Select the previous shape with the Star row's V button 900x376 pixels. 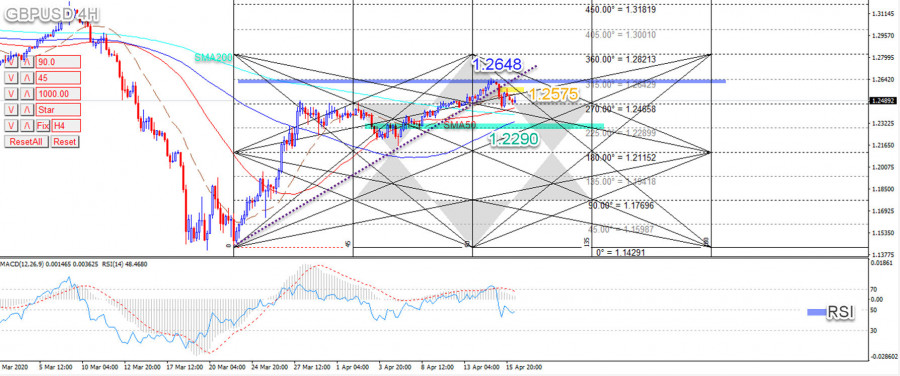tap(11, 110)
